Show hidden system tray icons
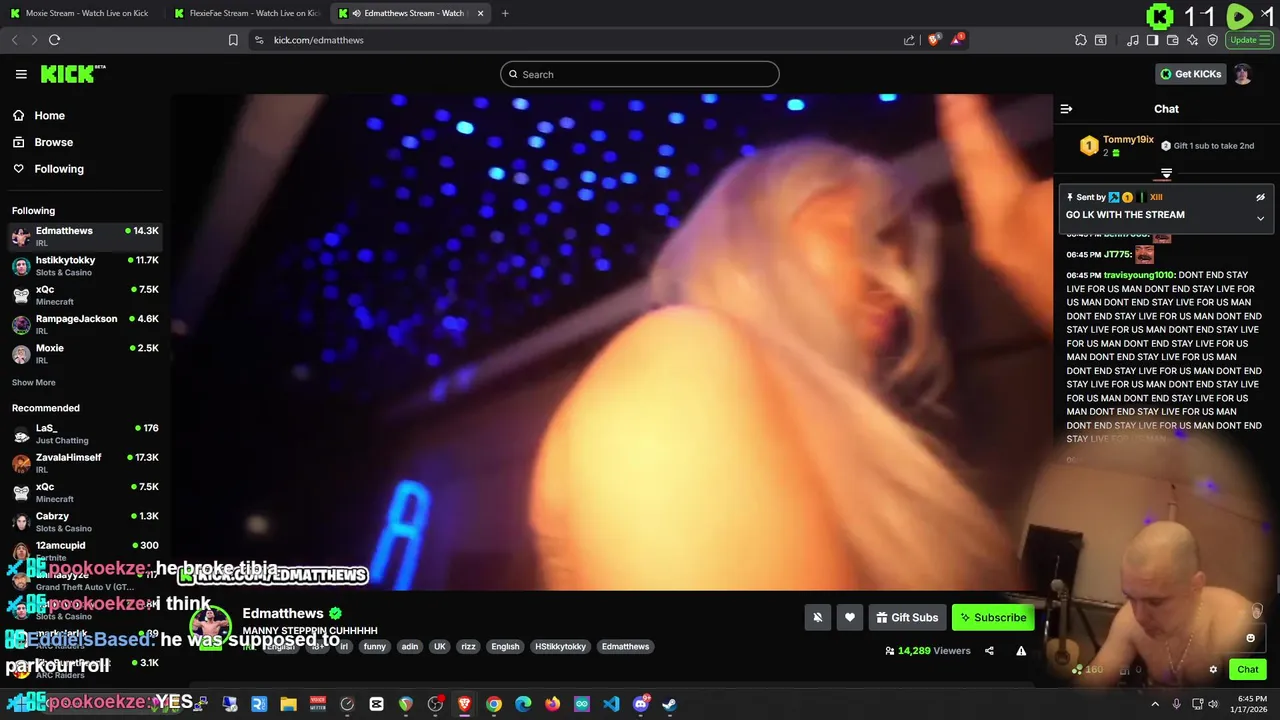The image size is (1280, 720). [1155, 704]
